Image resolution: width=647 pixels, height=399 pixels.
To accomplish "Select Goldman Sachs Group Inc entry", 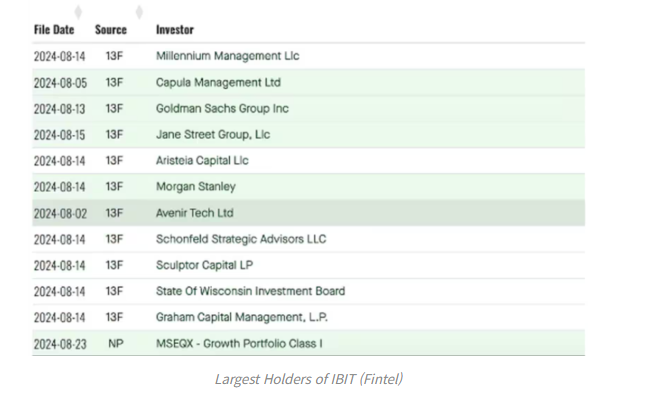I will (222, 109).
